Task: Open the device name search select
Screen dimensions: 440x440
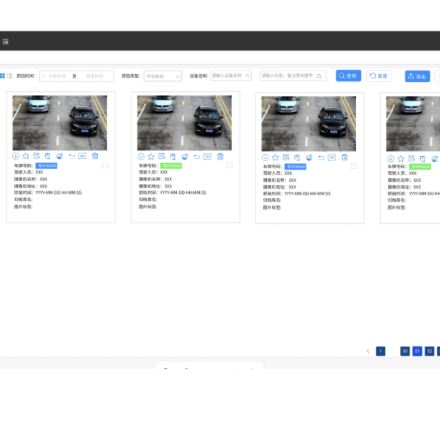Action: coord(231,76)
